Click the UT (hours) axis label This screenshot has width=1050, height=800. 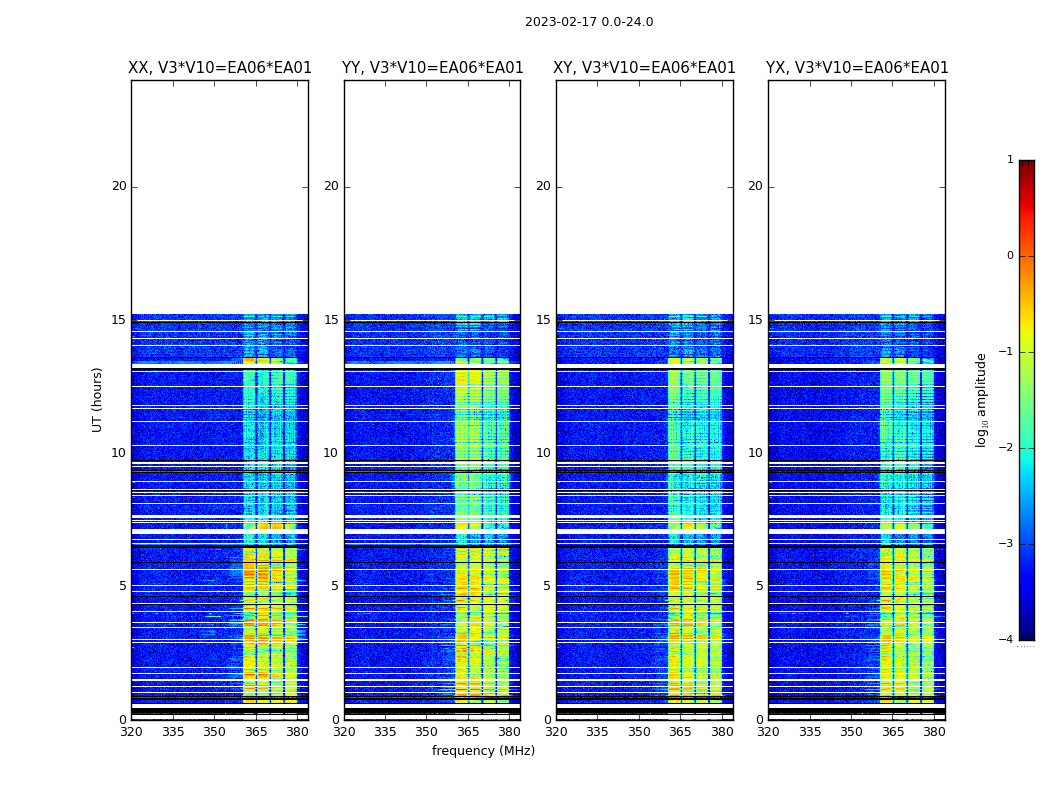coord(97,399)
